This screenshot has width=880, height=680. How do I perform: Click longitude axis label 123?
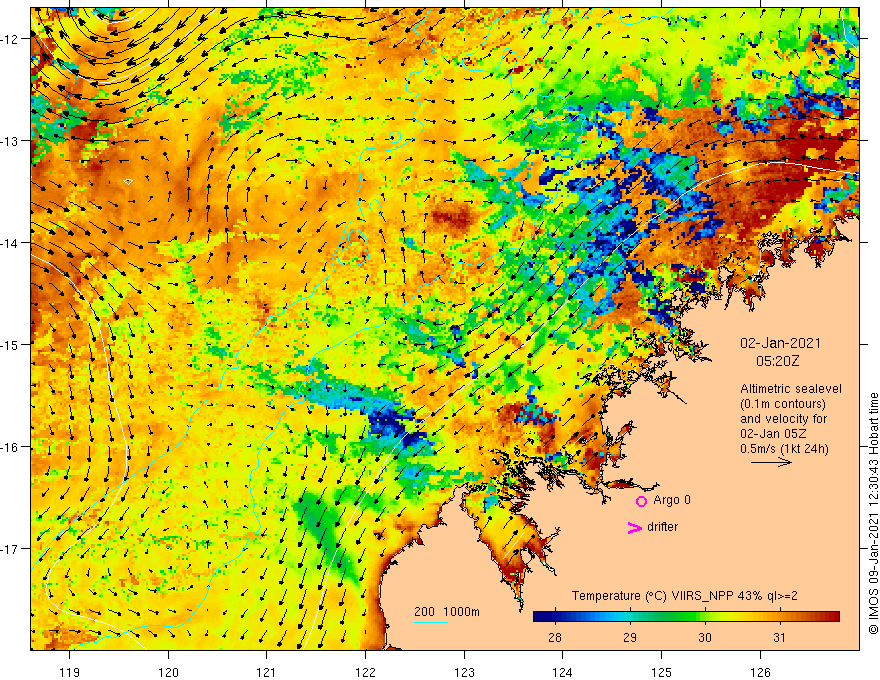(x=464, y=672)
